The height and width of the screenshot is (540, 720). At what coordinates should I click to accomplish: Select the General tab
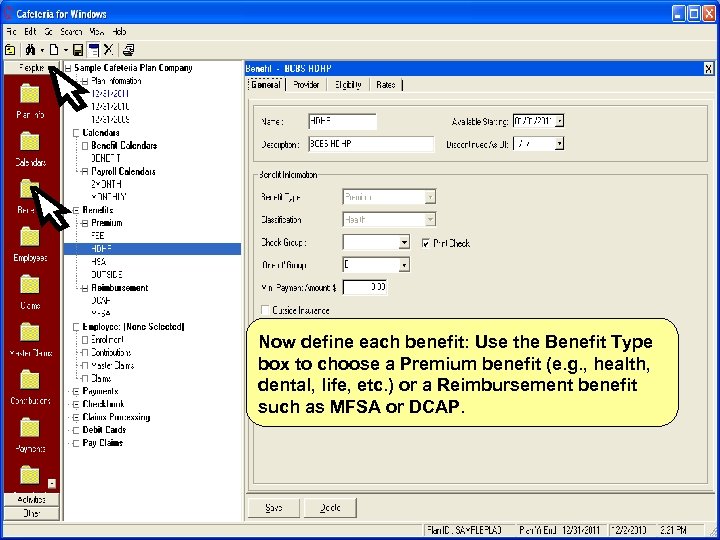(x=265, y=84)
